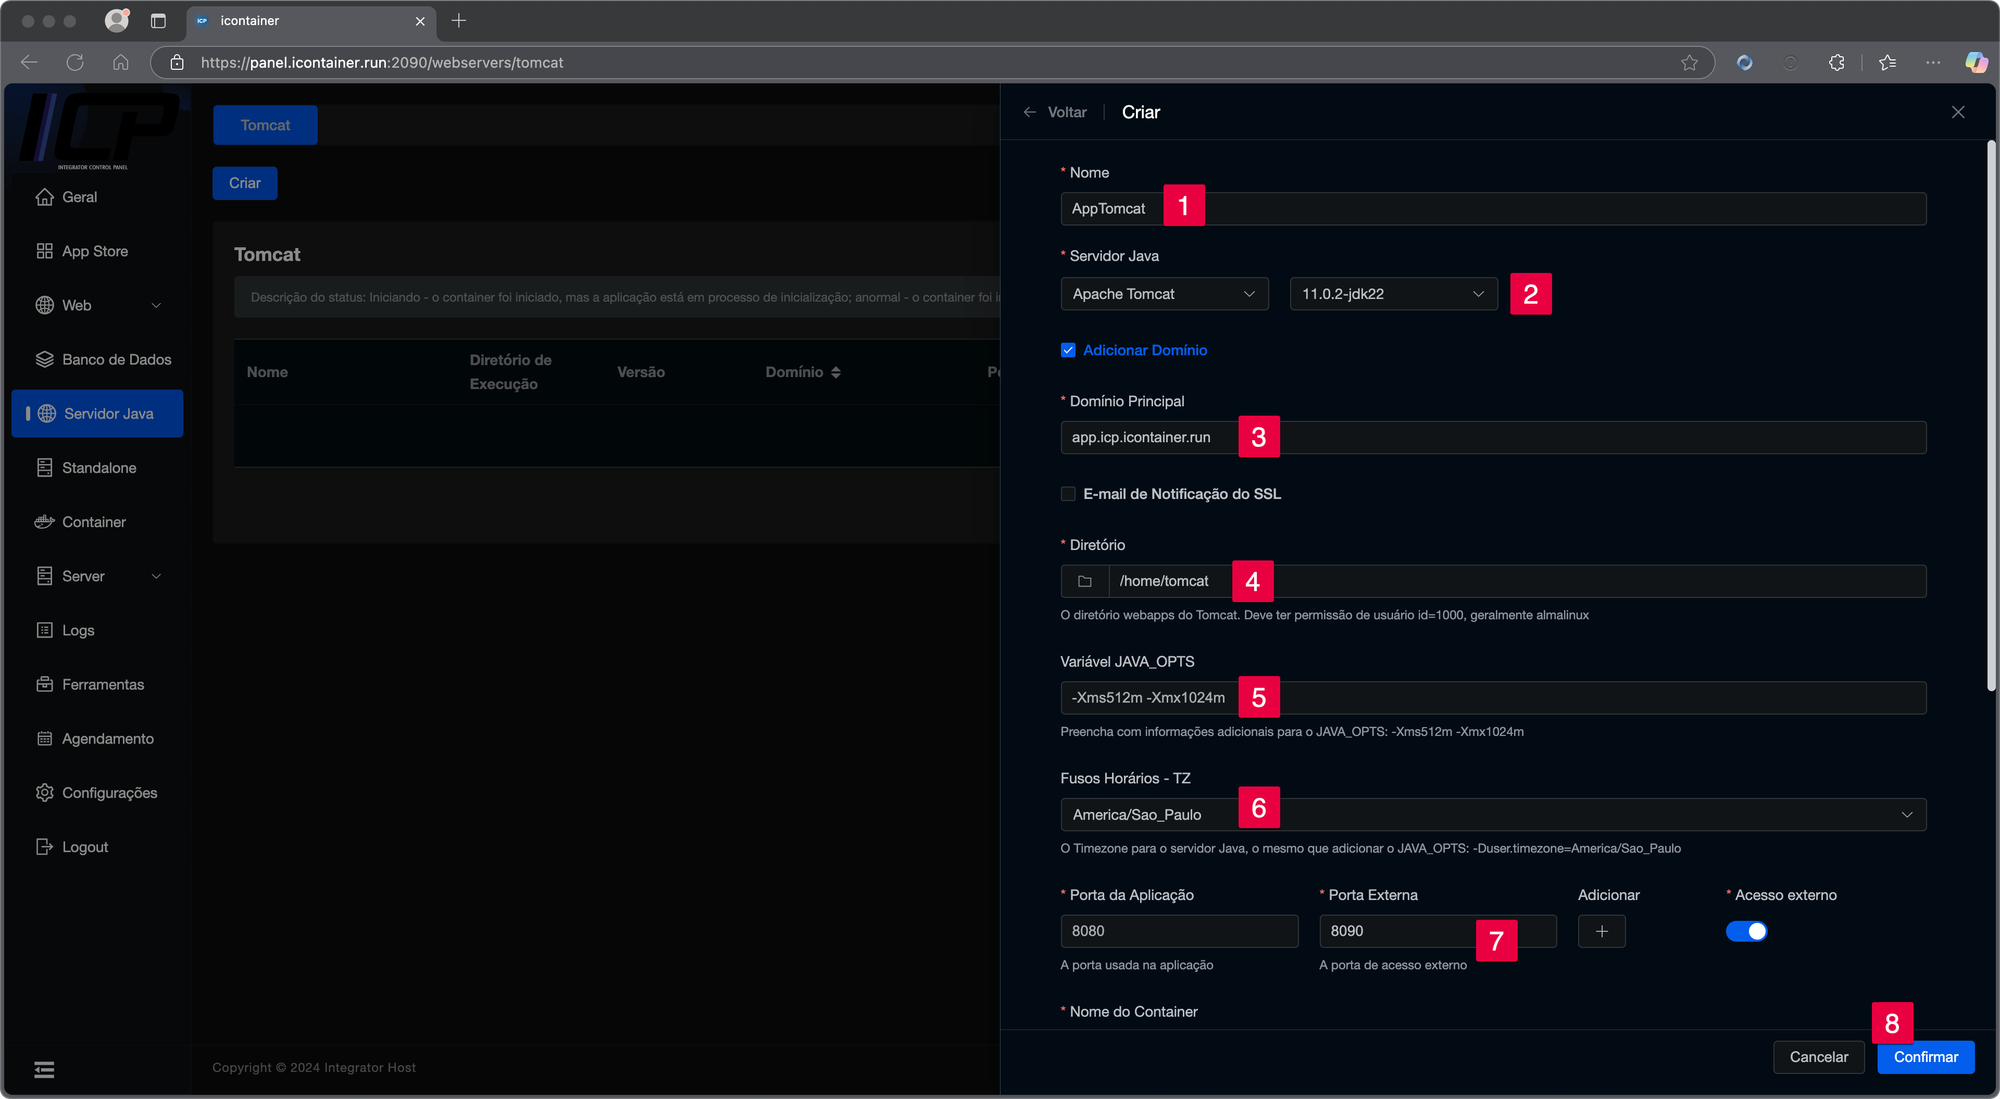Expand the Web menu chevron
This screenshot has width=2000, height=1099.
tap(156, 305)
